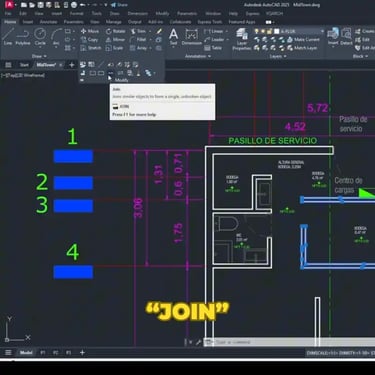
Task: Switch to the P1 layout tab
Action: click(x=43, y=352)
